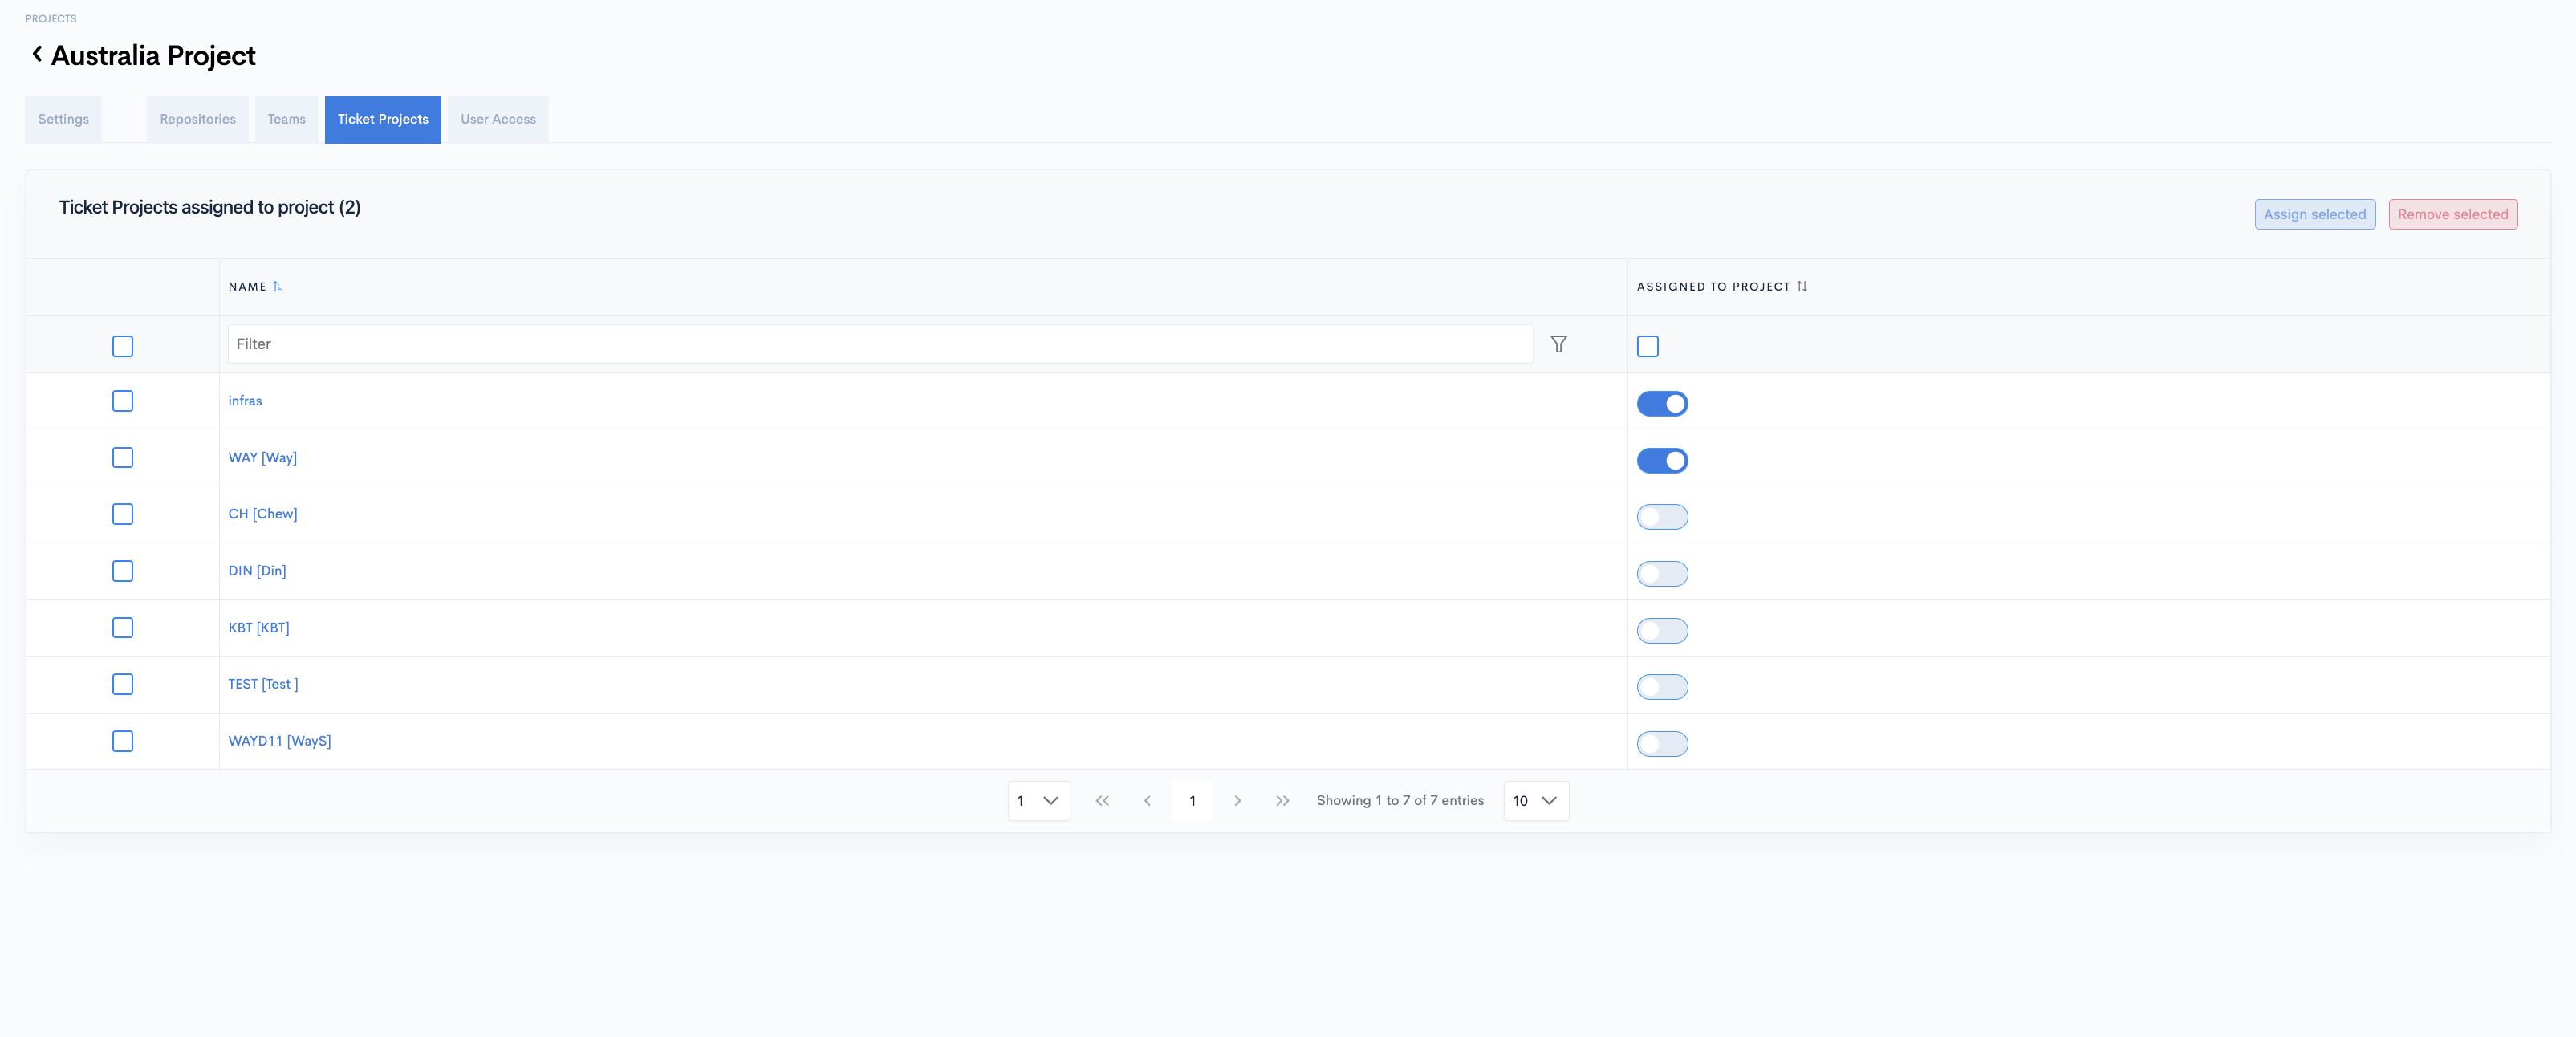Image resolution: width=2576 pixels, height=1037 pixels.
Task: Select the TEST [Test ] row checkbox
Action: click(122, 684)
